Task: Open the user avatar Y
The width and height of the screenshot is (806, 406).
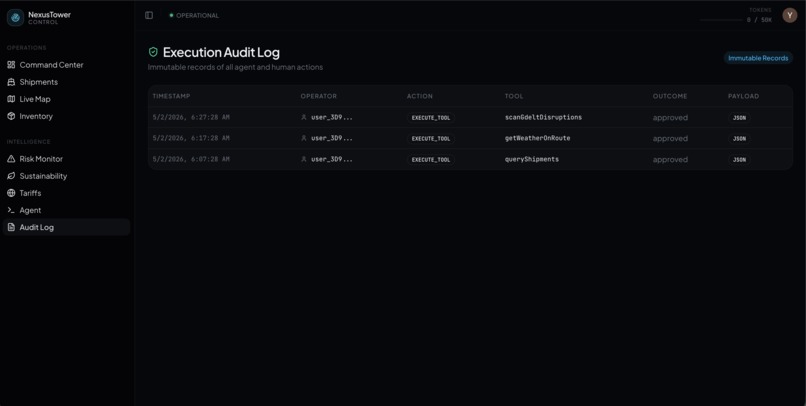Action: pyautogui.click(x=790, y=15)
